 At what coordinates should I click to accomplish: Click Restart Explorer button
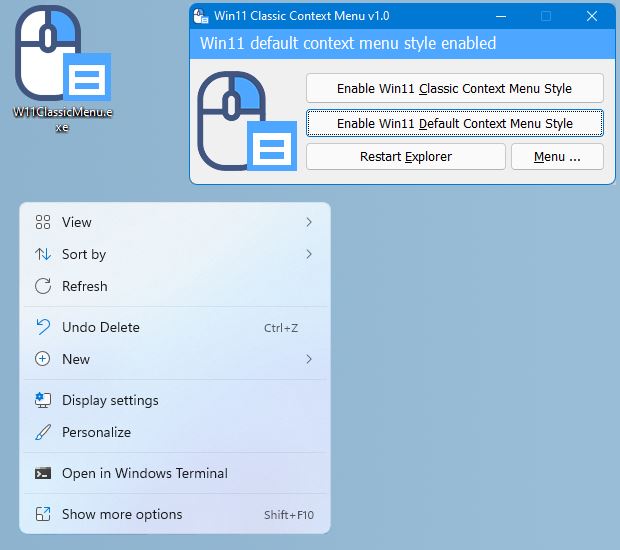pos(406,157)
